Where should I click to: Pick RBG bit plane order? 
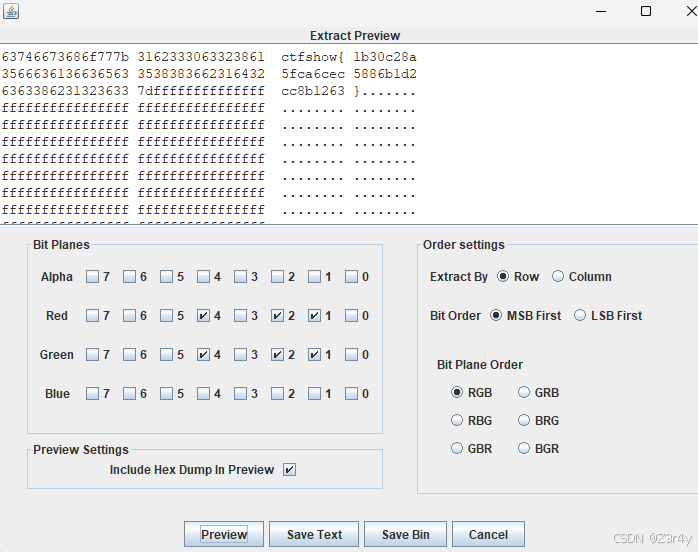[x=457, y=420]
